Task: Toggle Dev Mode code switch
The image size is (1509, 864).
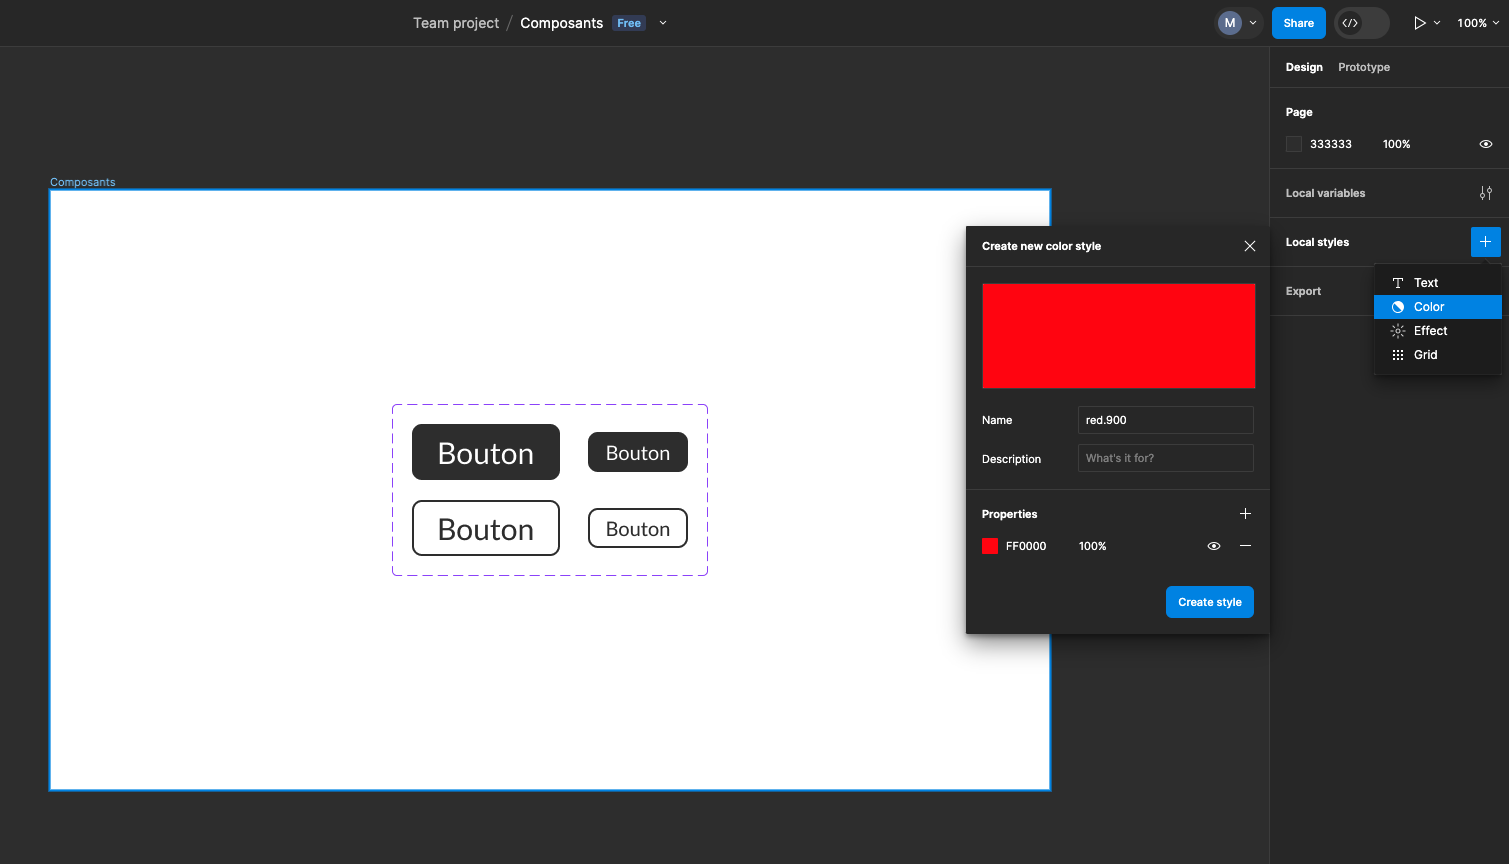Action: pos(1361,23)
